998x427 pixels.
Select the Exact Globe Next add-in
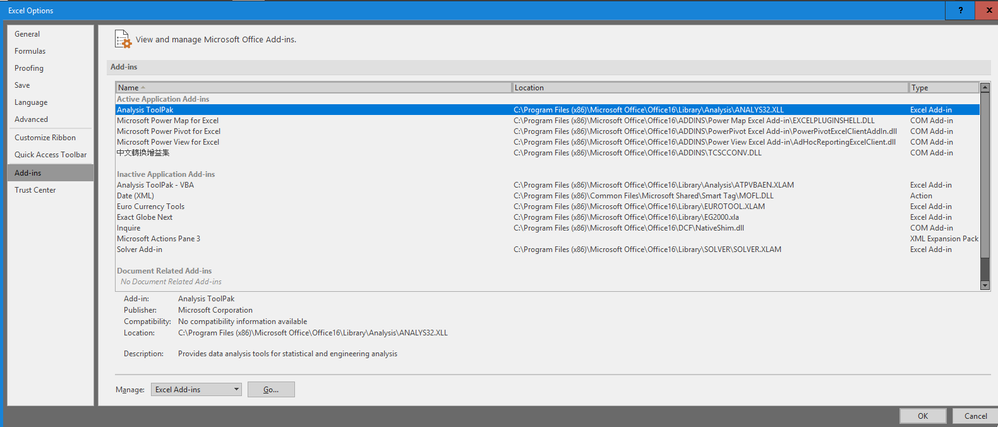tap(547, 218)
